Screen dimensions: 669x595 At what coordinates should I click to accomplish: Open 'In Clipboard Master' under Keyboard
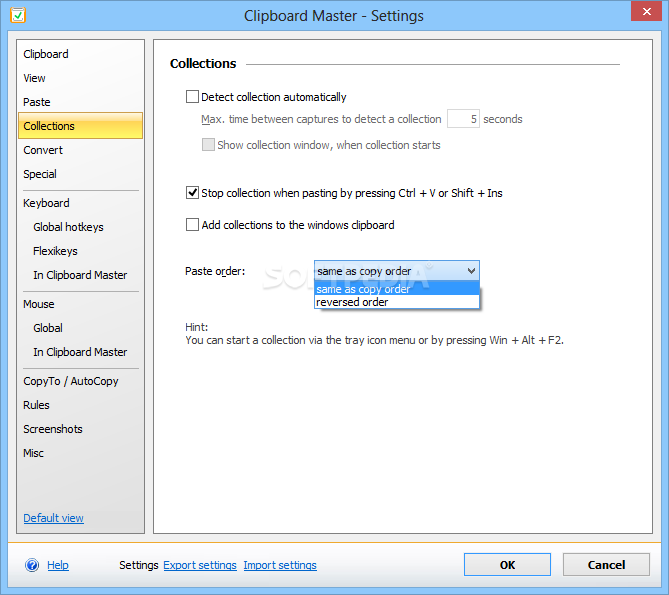pos(80,275)
